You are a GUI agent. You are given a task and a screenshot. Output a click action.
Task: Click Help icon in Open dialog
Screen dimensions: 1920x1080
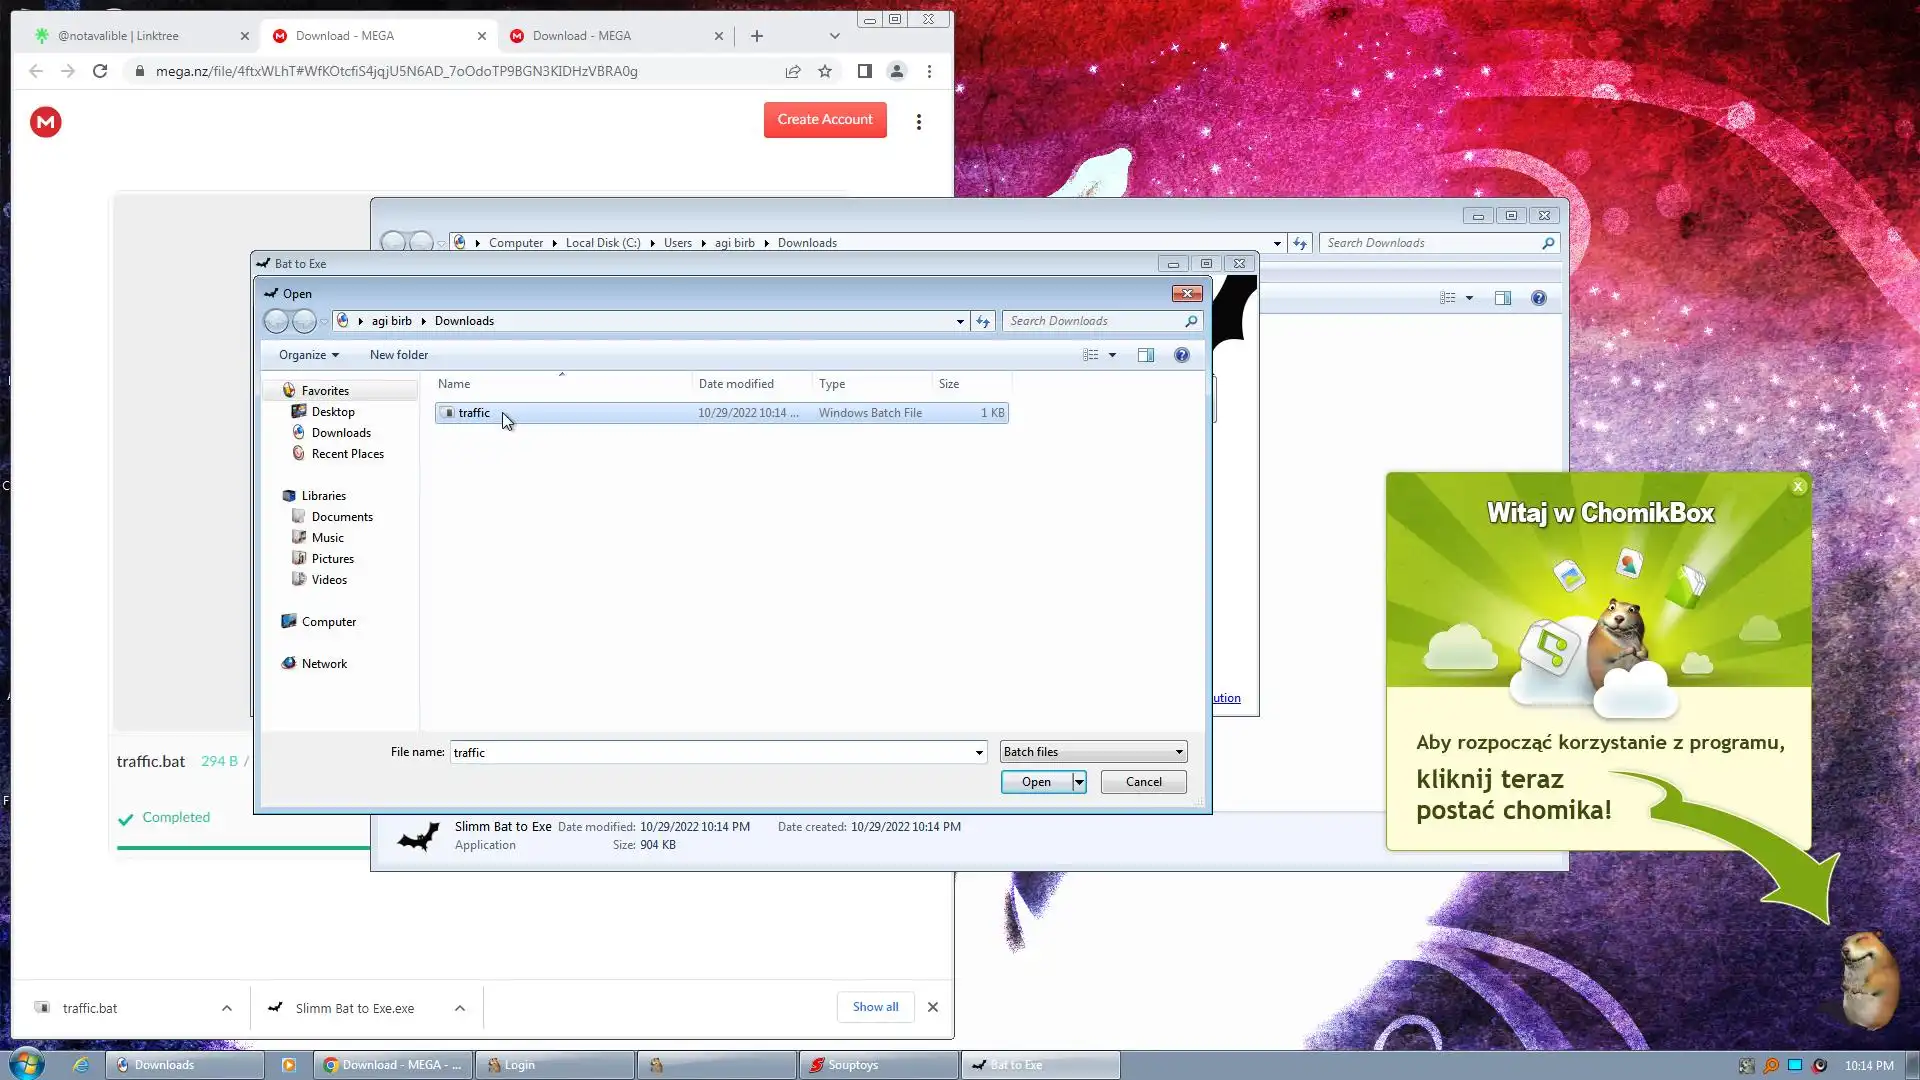1181,355
